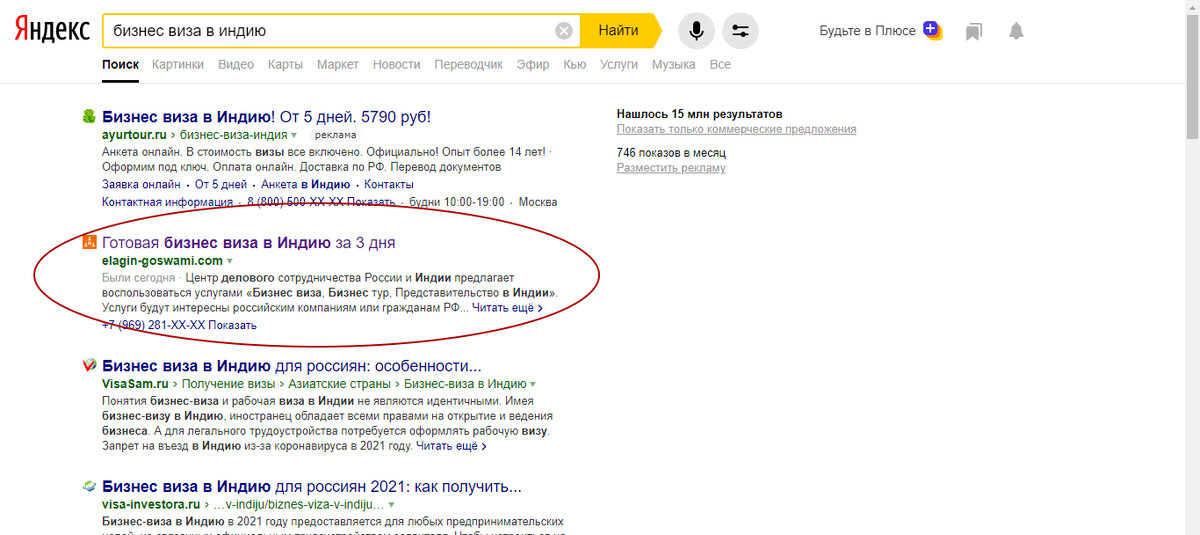Open Готовая бизнес виза в Индию result
The width and height of the screenshot is (1200, 535).
tap(249, 242)
